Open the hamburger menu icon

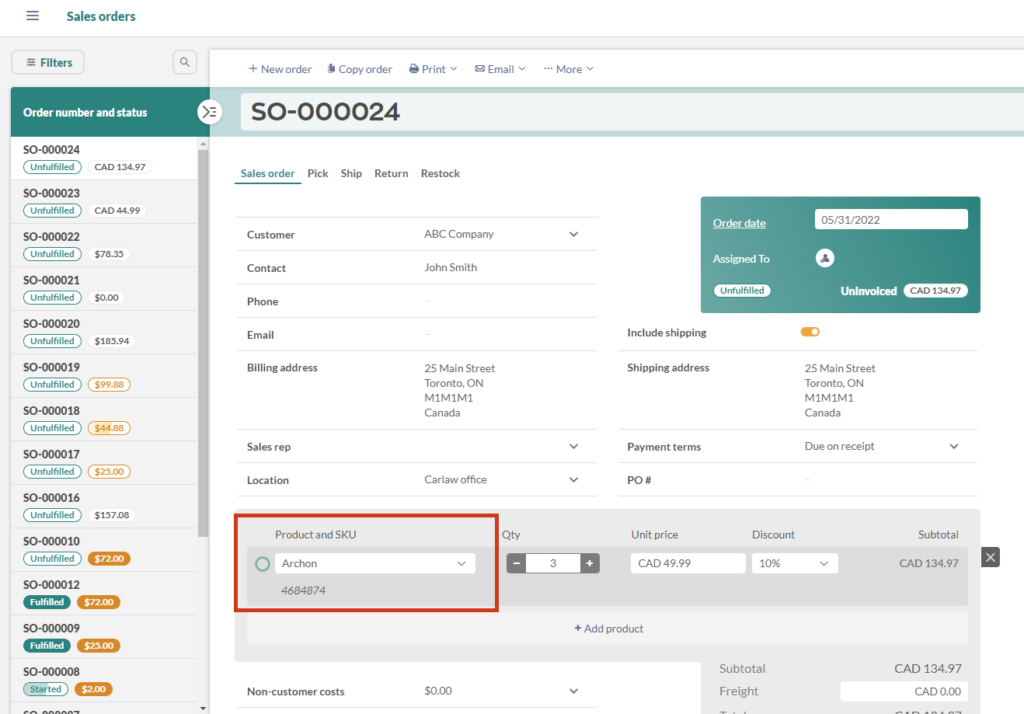tap(33, 16)
